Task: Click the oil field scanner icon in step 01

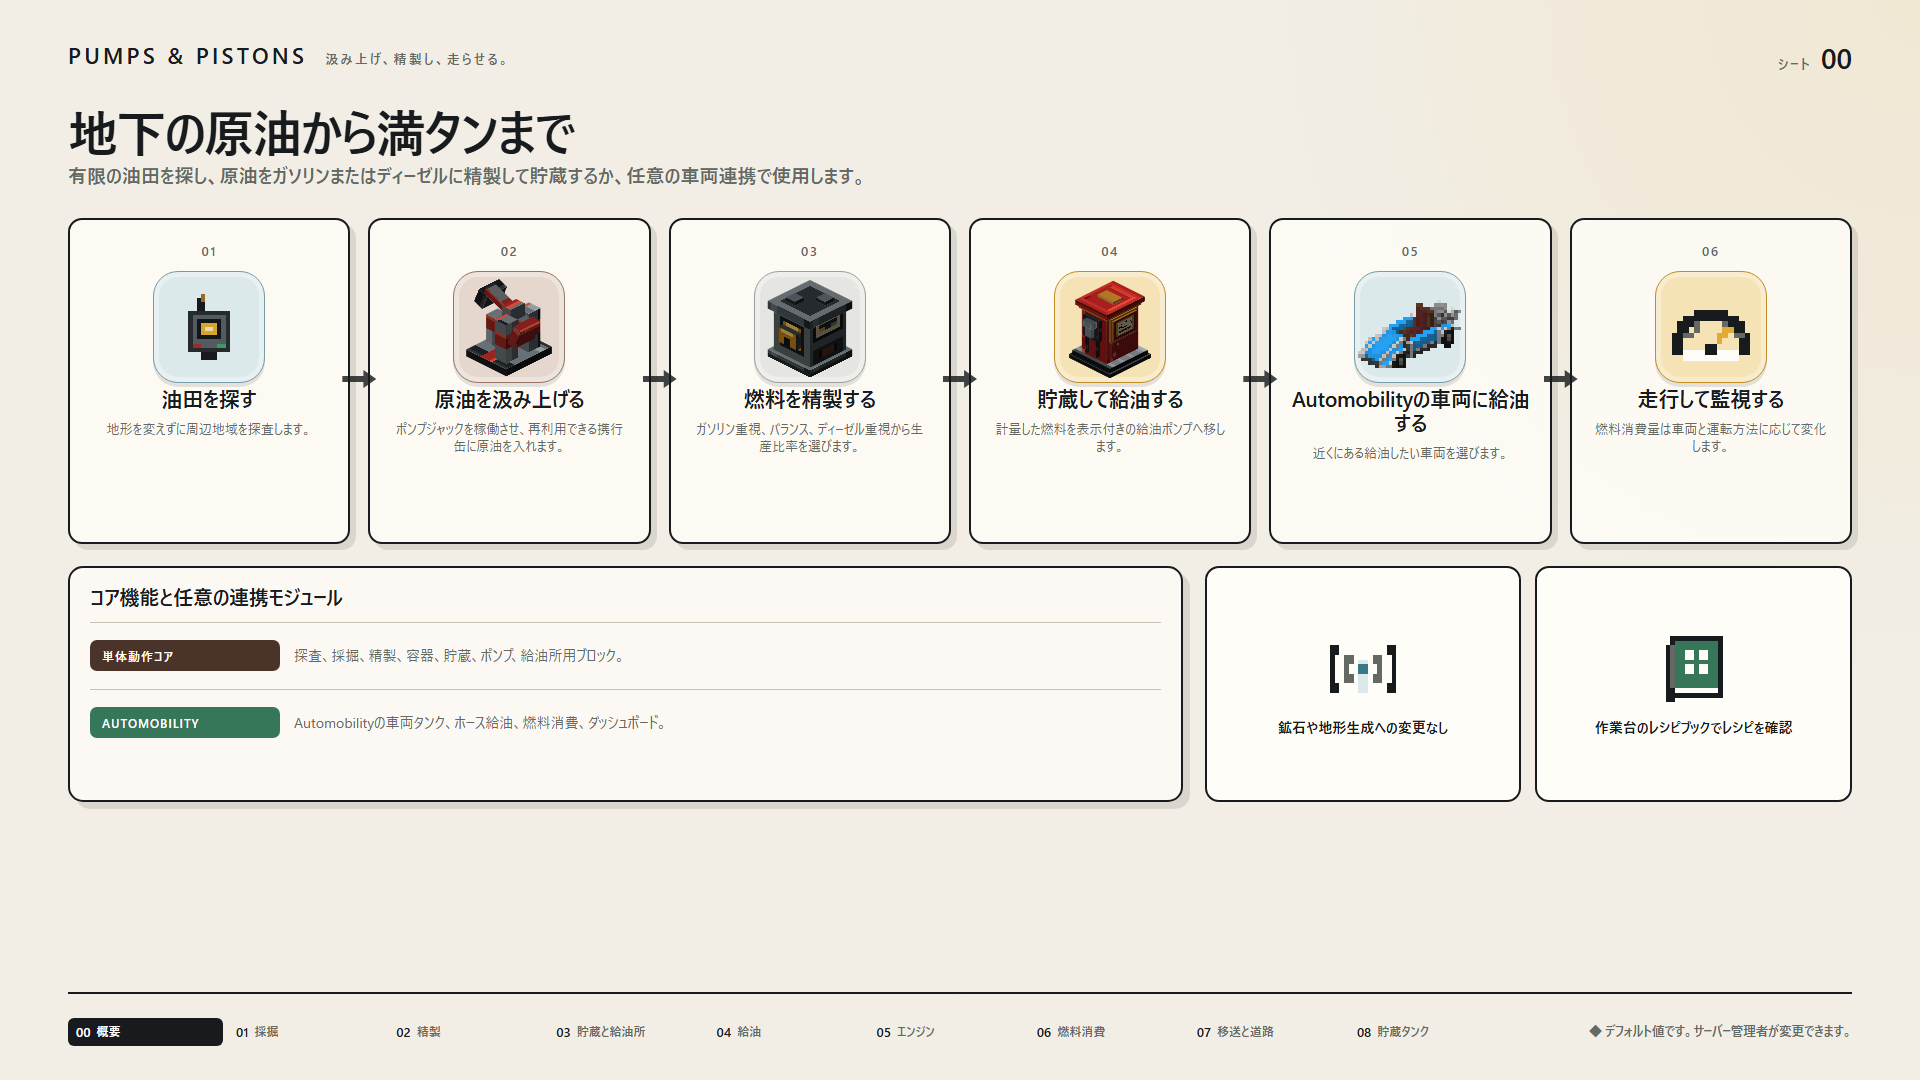Action: click(209, 327)
